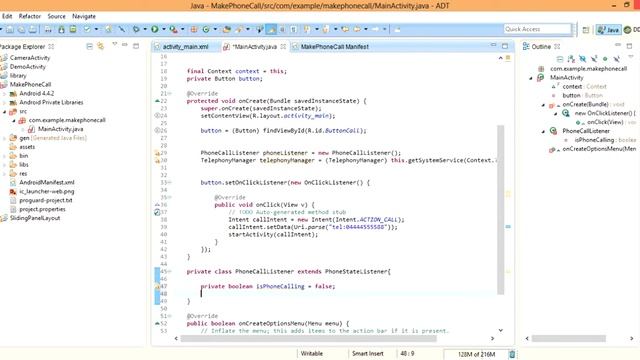The width and height of the screenshot is (640, 360).
Task: Open the Android Virtual Device Manager icon
Action: [x=73, y=29]
